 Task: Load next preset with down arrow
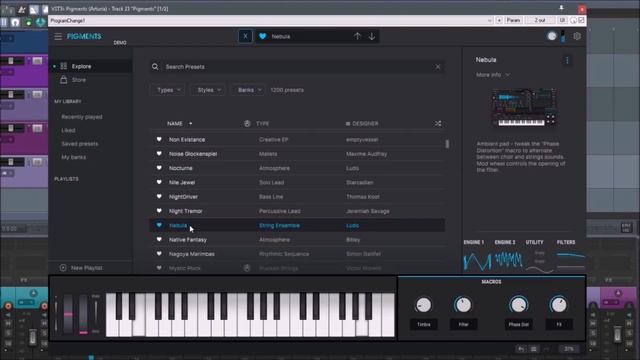click(372, 36)
